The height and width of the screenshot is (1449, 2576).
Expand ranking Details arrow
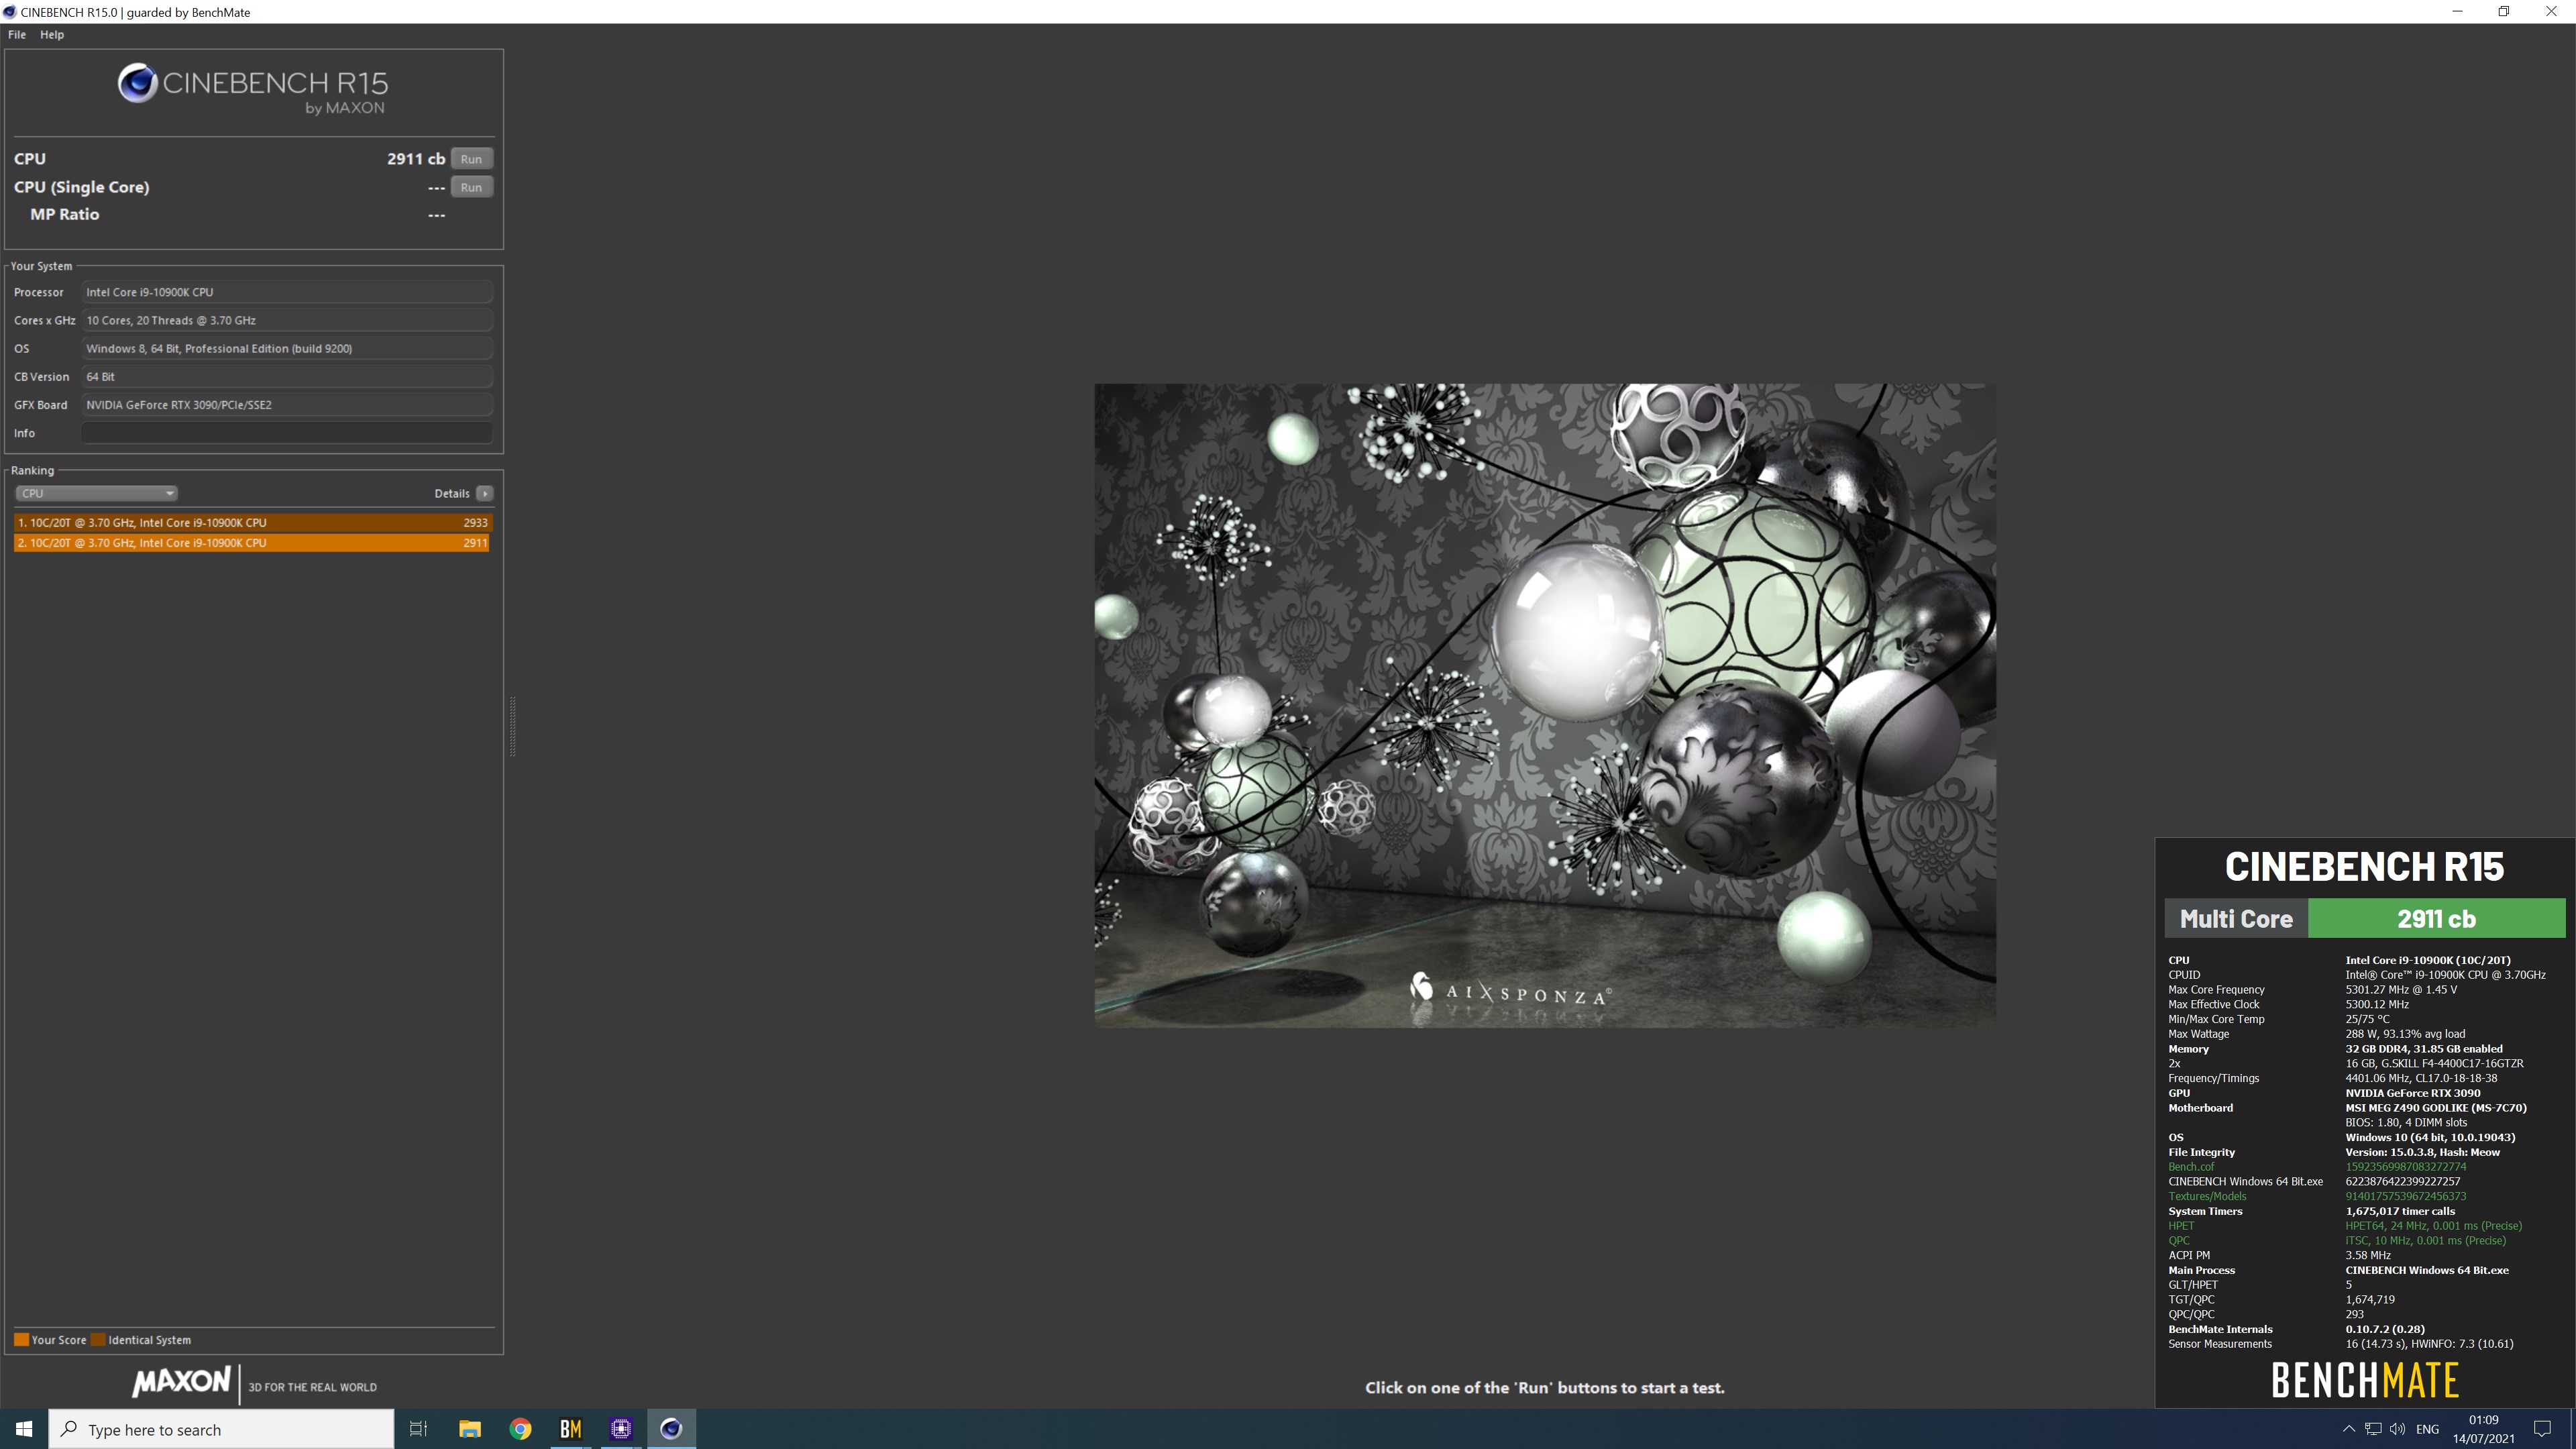pyautogui.click(x=485, y=493)
